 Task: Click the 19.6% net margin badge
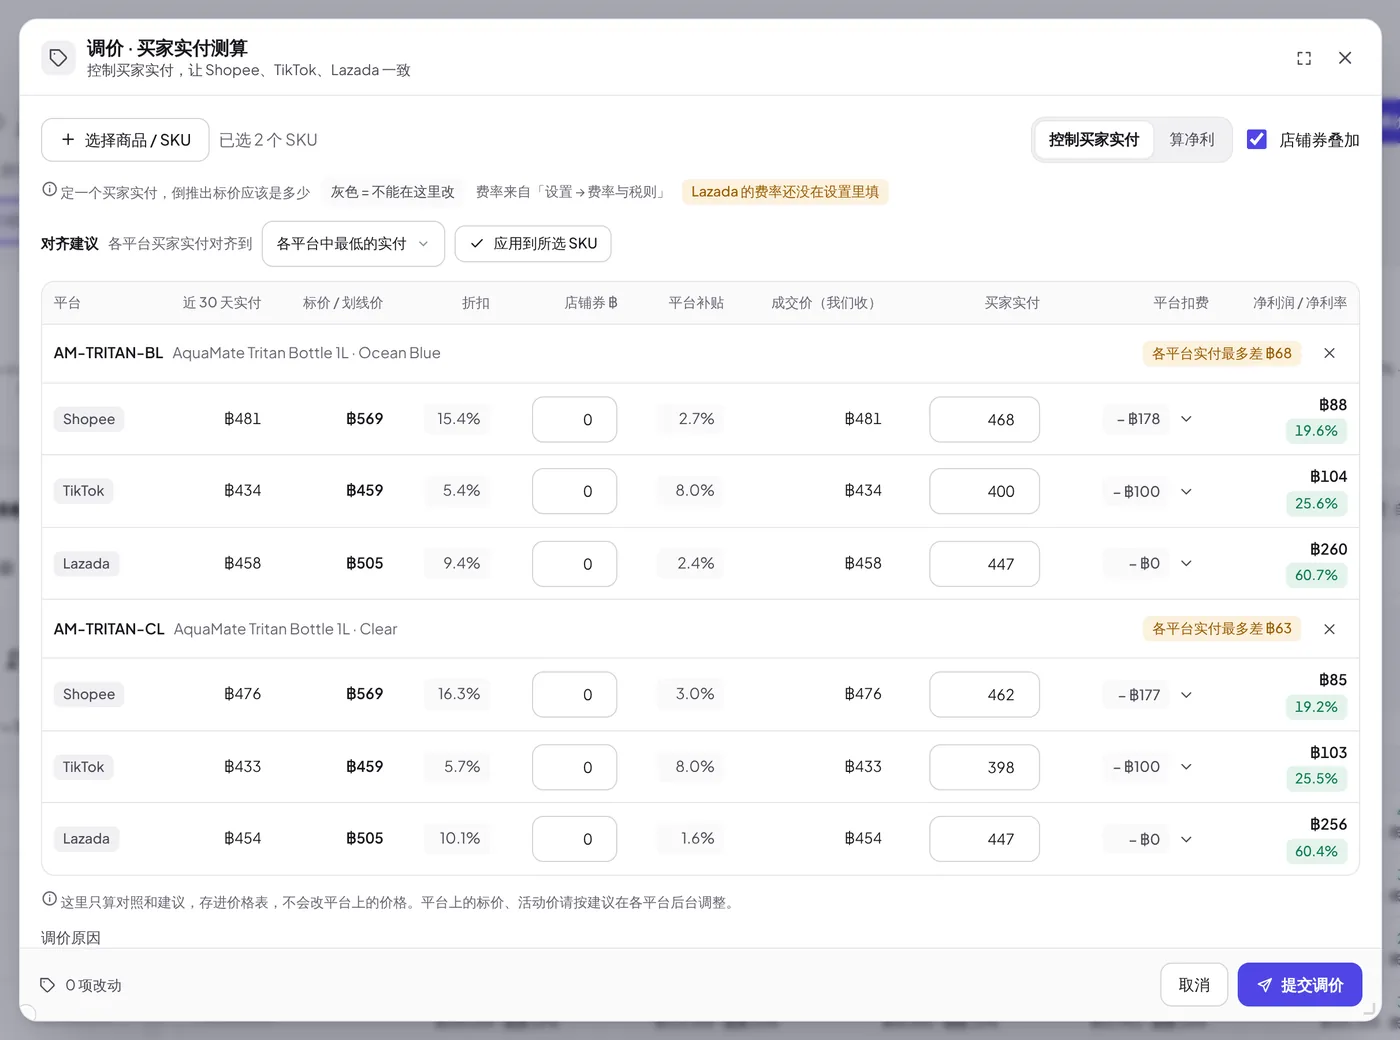pos(1316,431)
